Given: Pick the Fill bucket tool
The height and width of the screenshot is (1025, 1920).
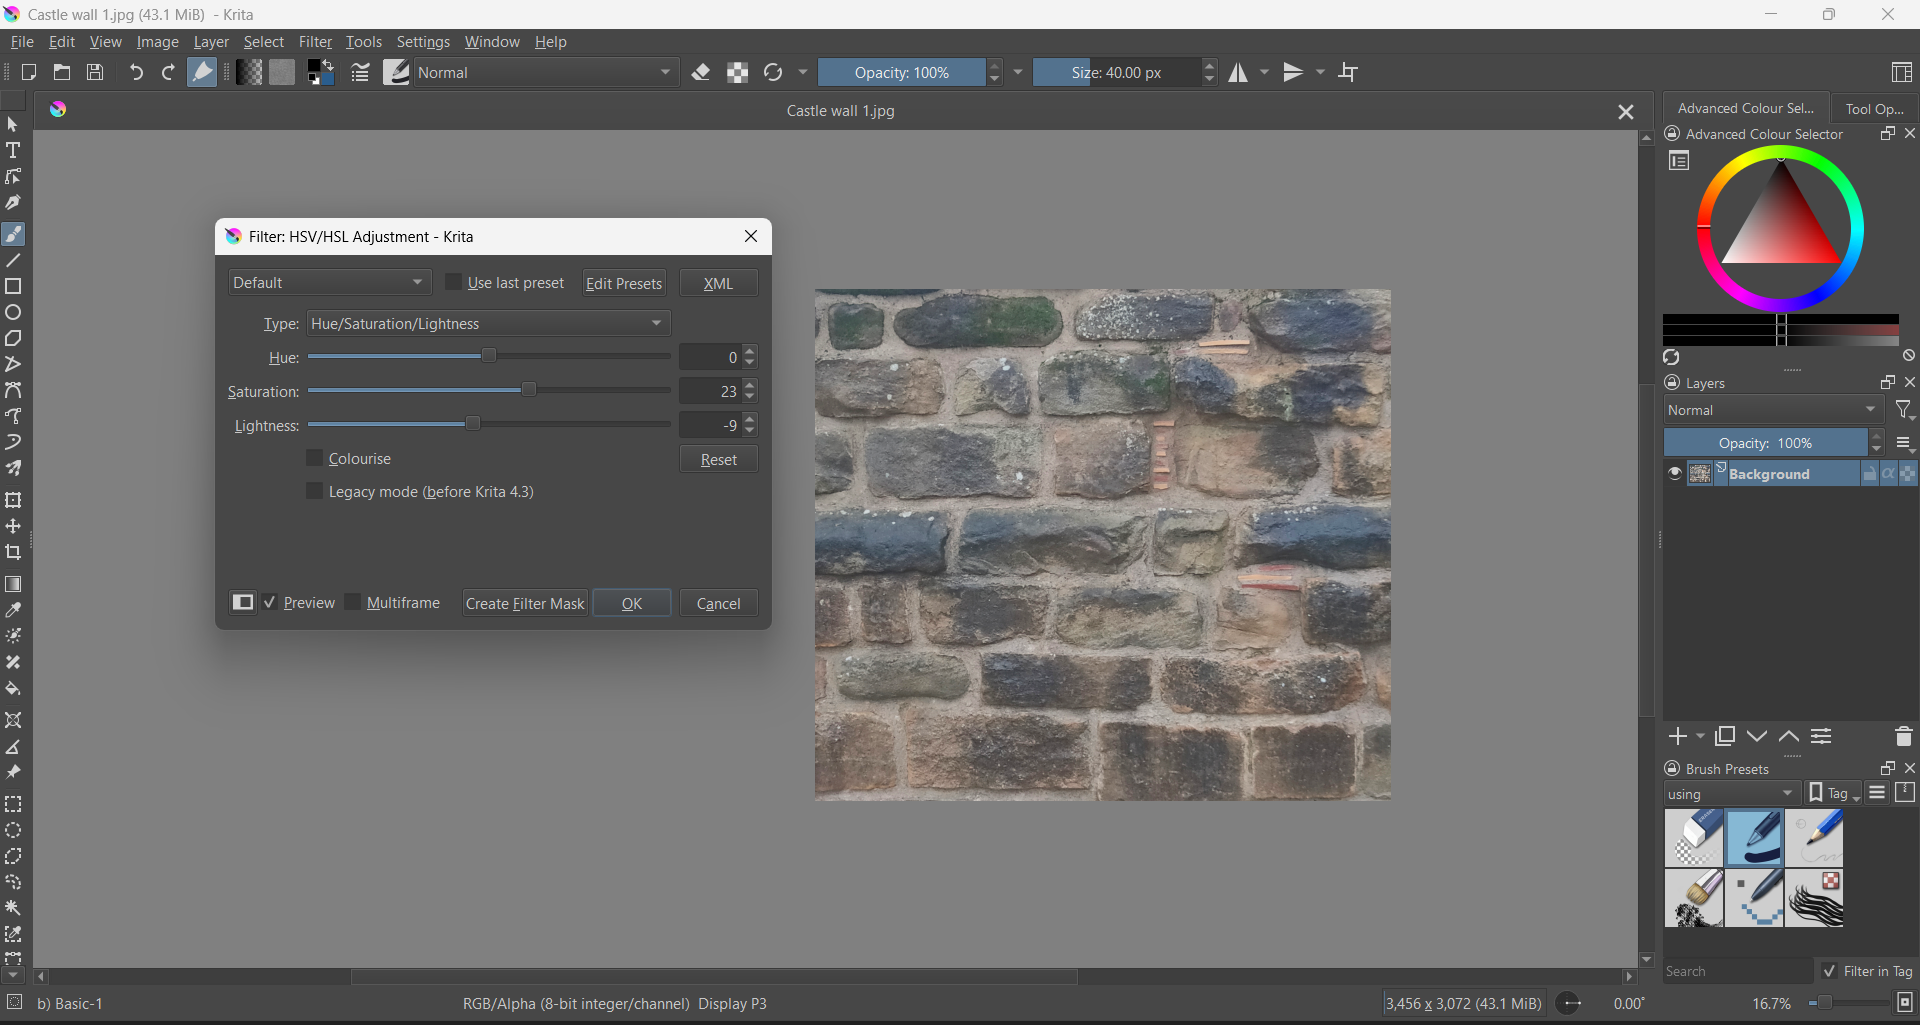Looking at the screenshot, I should [x=13, y=689].
